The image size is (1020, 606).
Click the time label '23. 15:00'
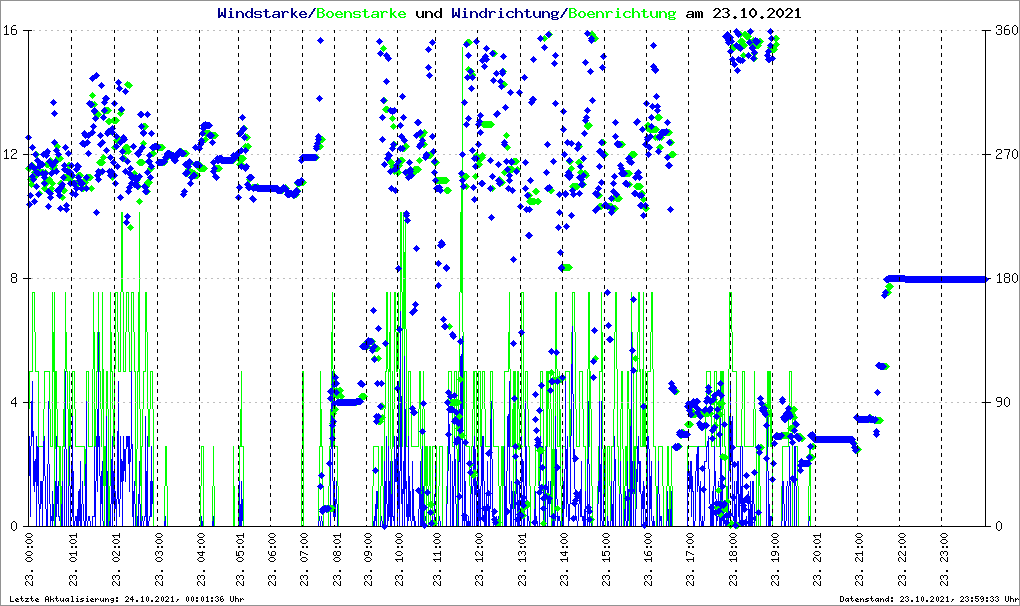tap(606, 559)
